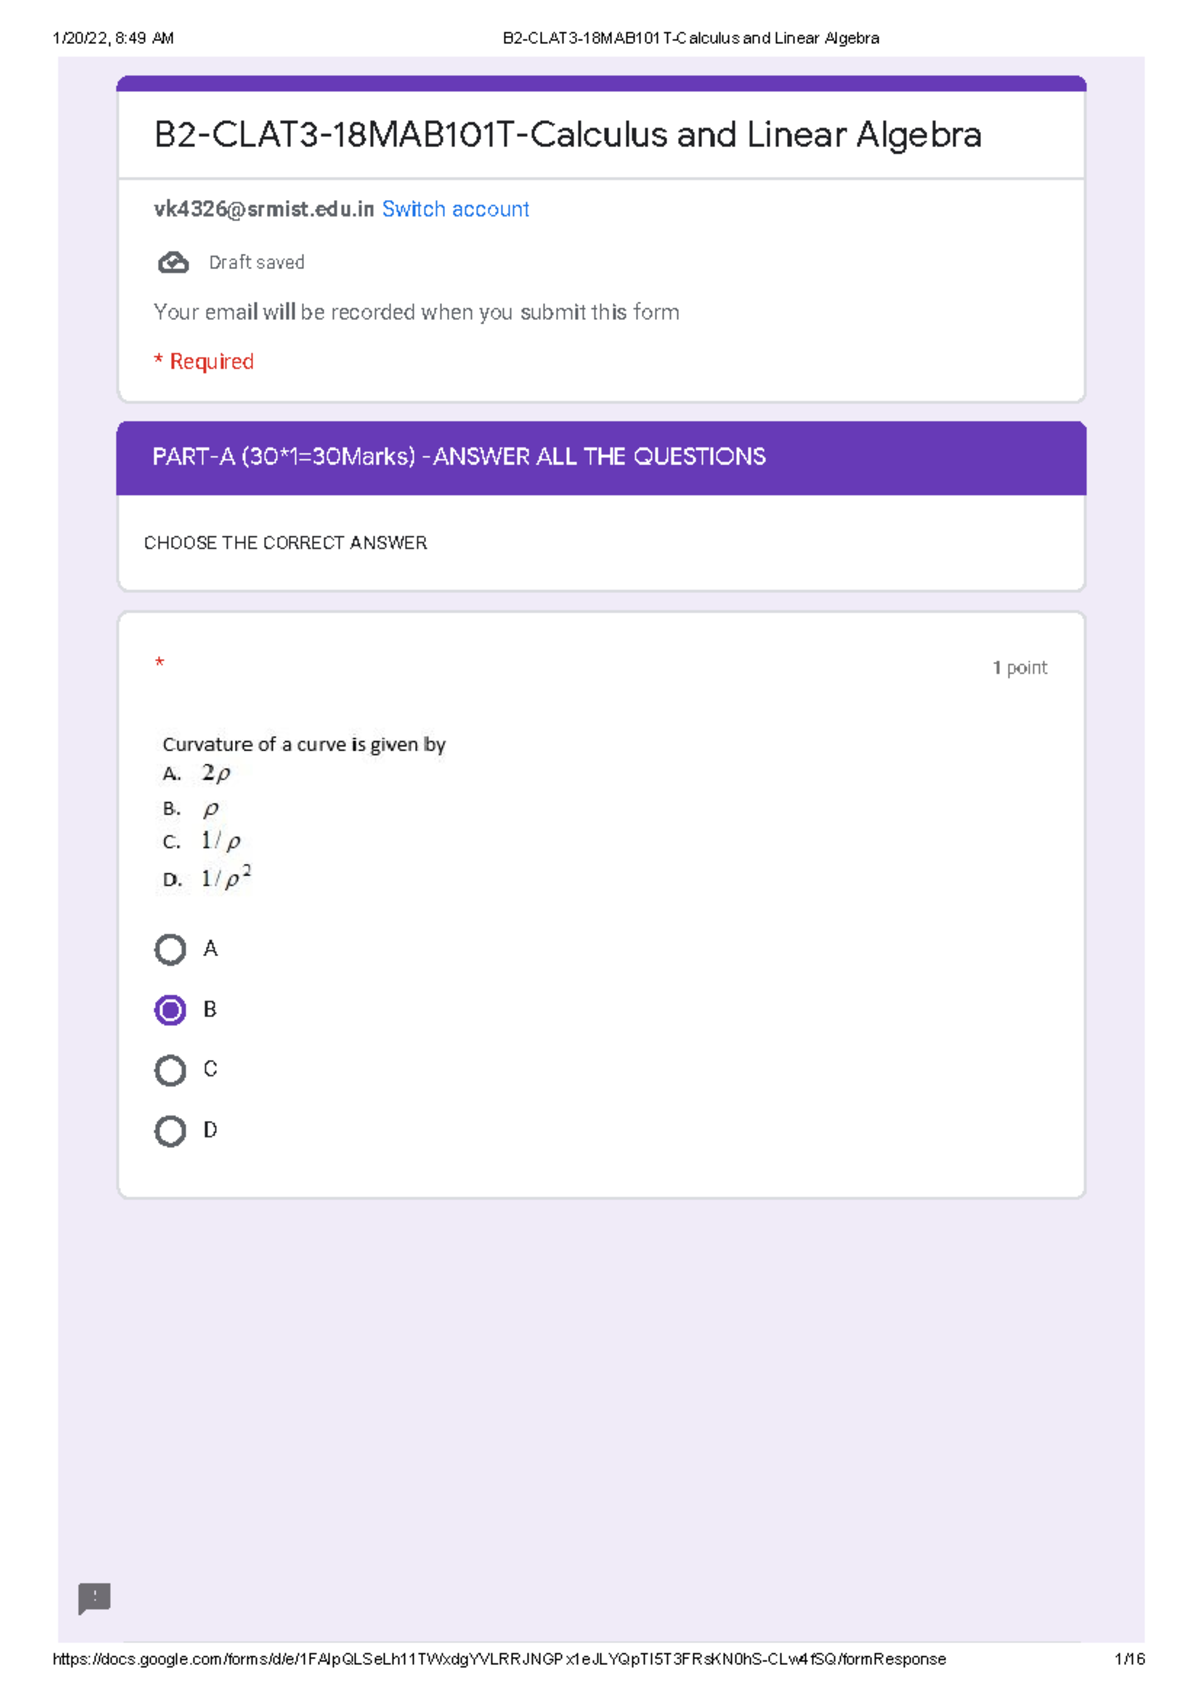1200x1698 pixels.
Task: Click the PART-A purple section banner
Action: [600, 457]
